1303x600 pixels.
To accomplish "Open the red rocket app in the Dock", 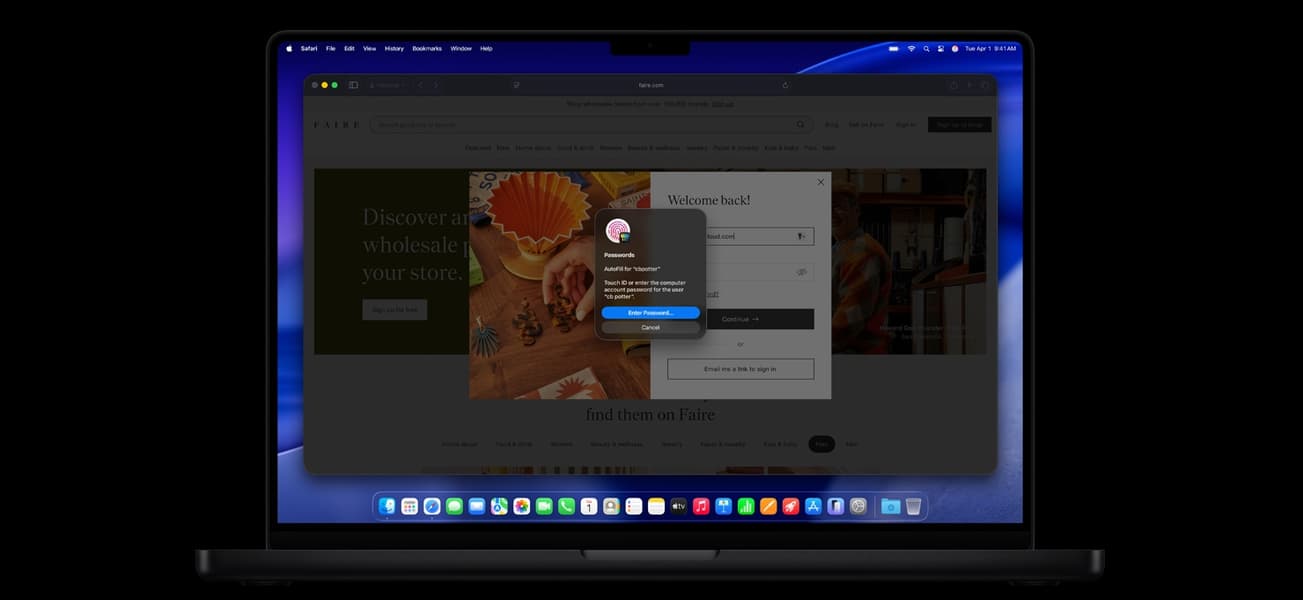I will pos(791,507).
